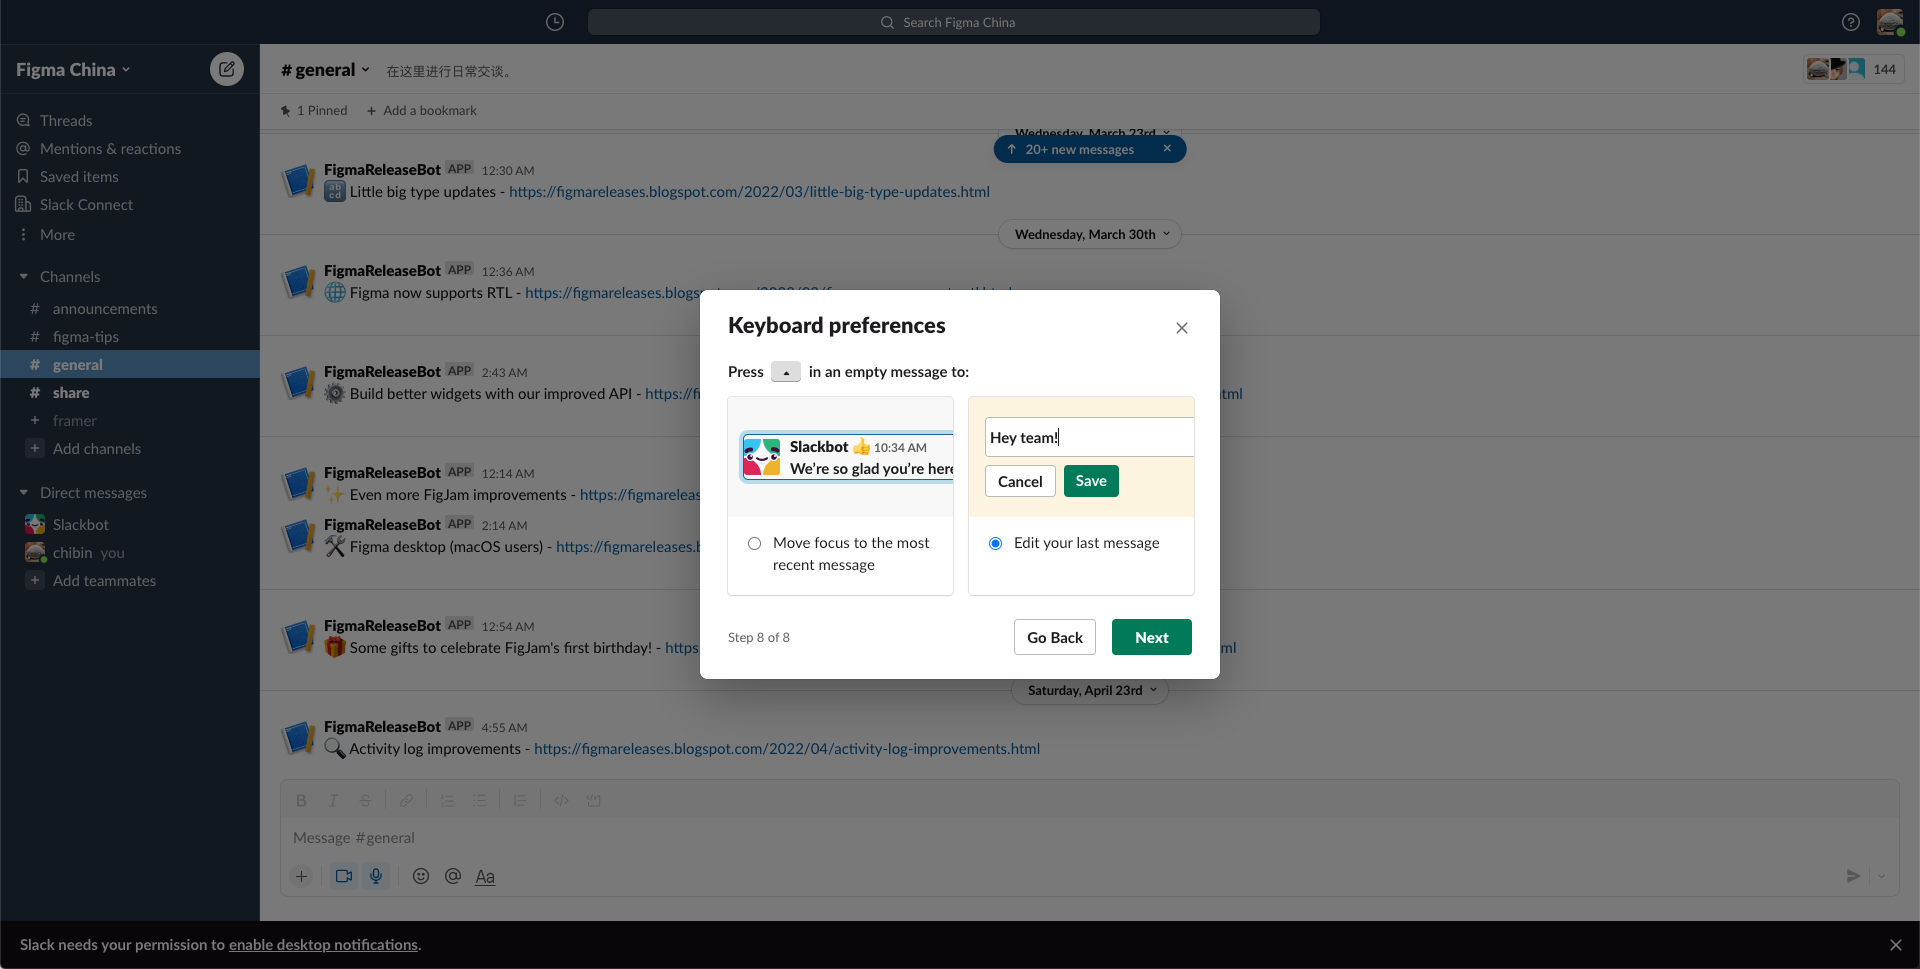Open Saturday, April 23rd date dropdown

click(x=1090, y=690)
